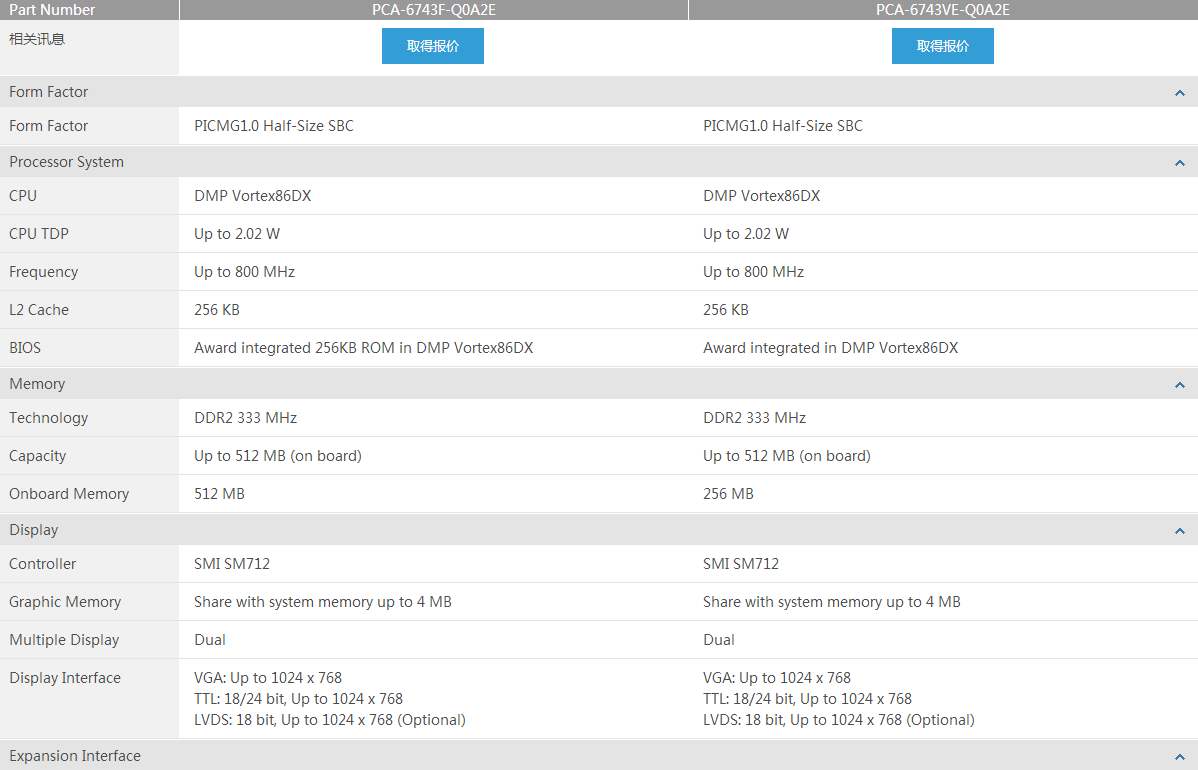Click the Onboard Memory row label

[69, 493]
